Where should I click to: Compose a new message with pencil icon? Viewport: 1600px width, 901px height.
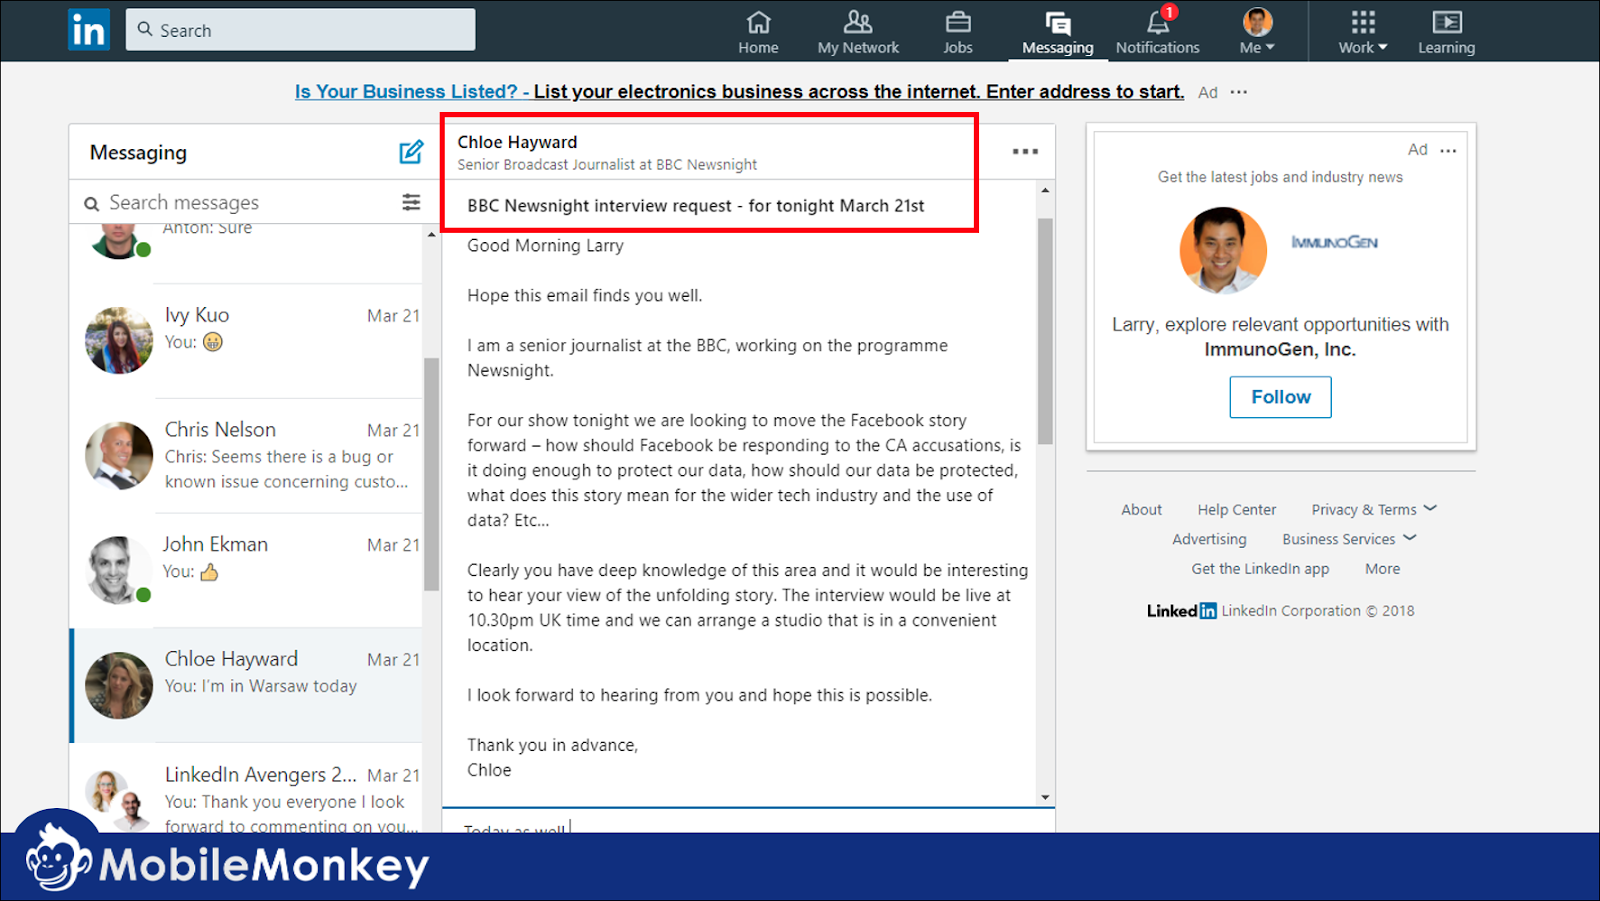pyautogui.click(x=411, y=152)
